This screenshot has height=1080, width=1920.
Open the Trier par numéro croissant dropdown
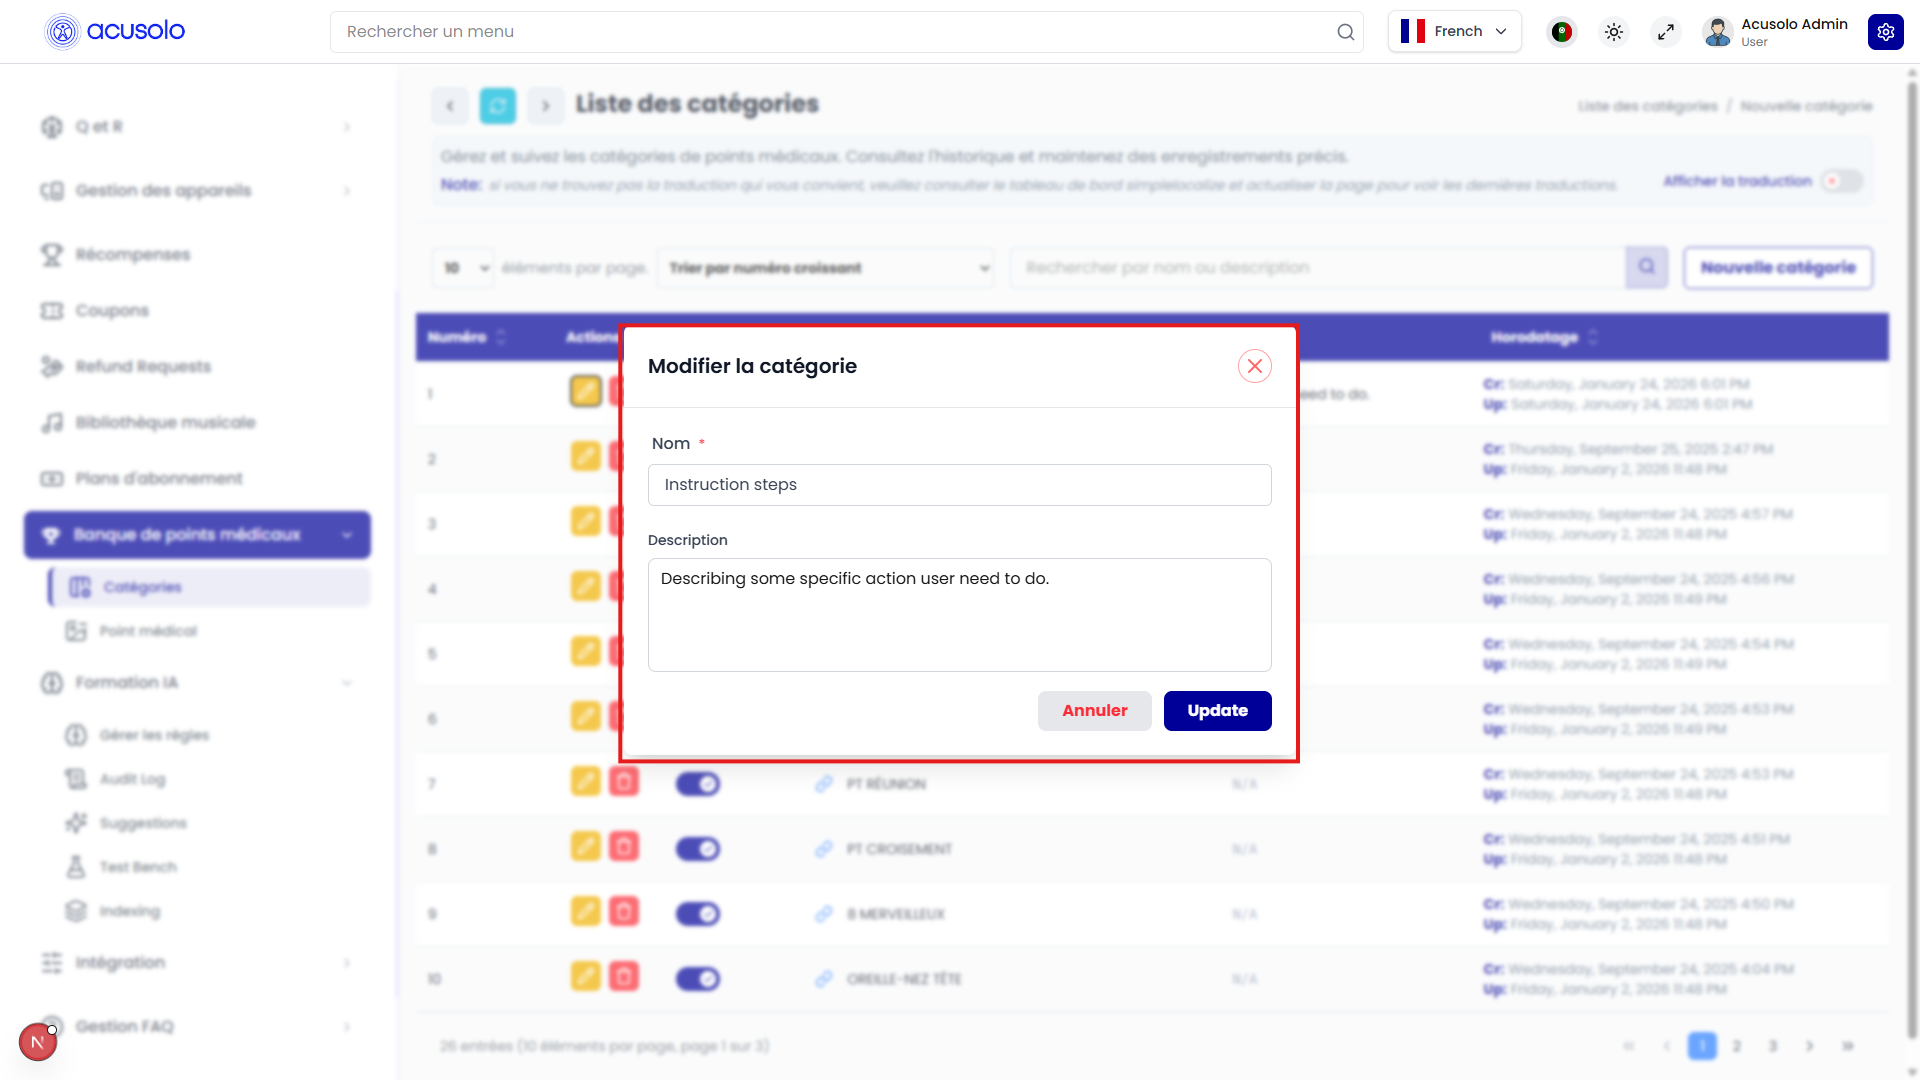pyautogui.click(x=826, y=267)
